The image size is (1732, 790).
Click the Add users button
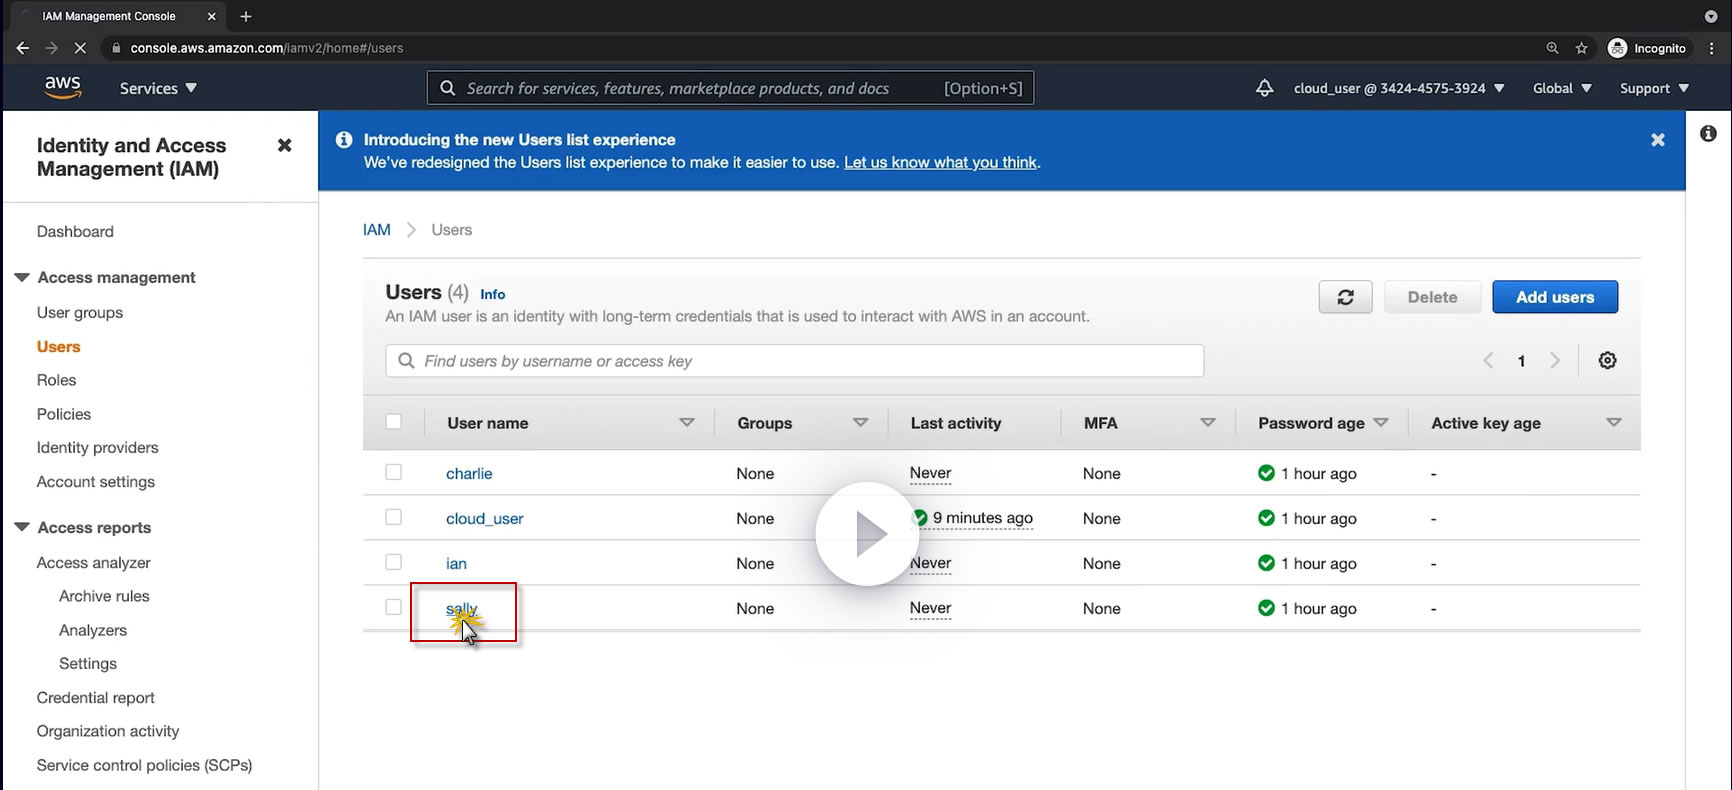tap(1554, 297)
